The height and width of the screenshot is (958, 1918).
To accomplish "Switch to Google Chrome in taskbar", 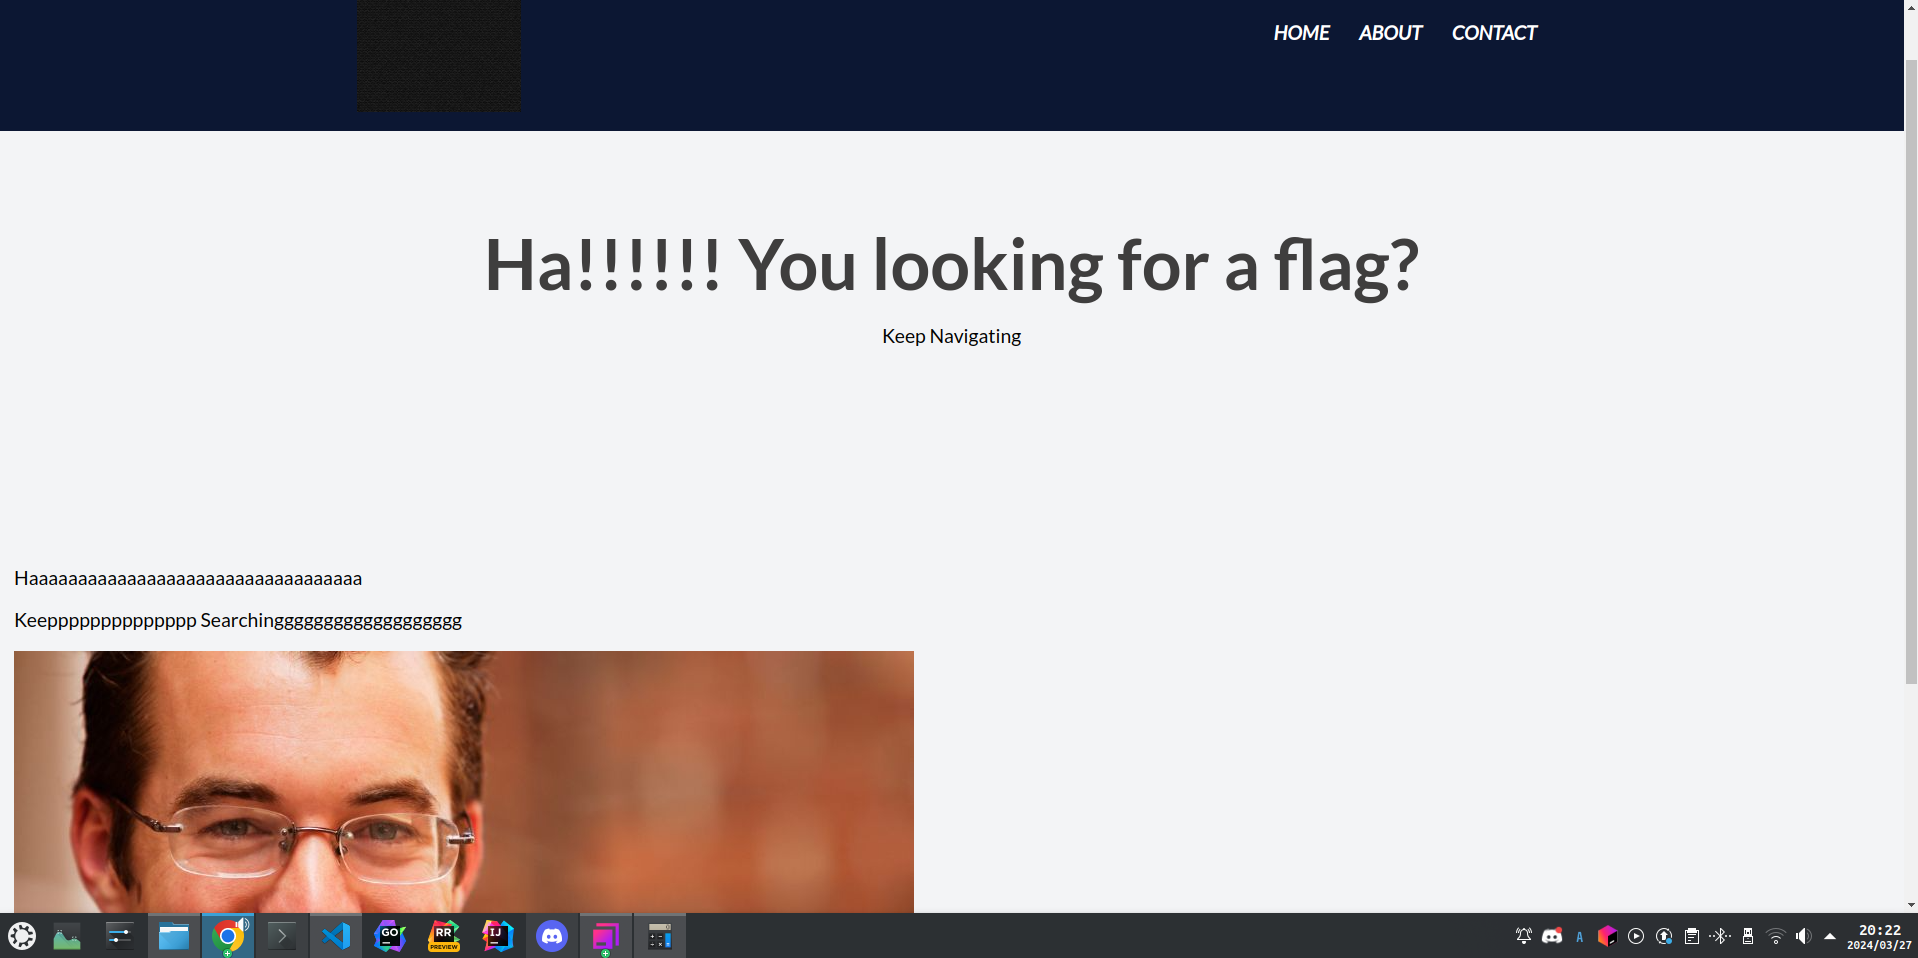I will point(228,936).
